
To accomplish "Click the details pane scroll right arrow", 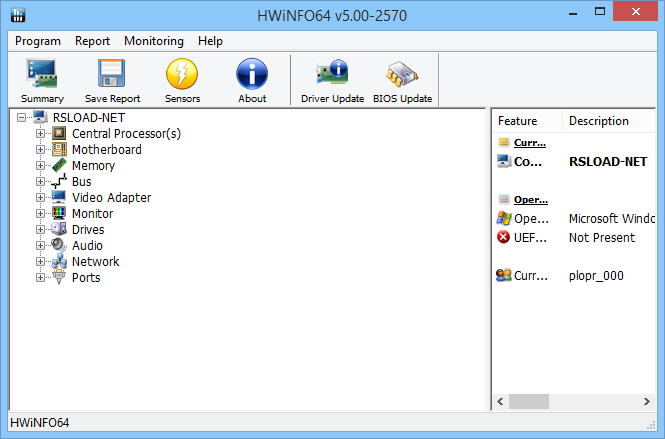I will (646, 401).
